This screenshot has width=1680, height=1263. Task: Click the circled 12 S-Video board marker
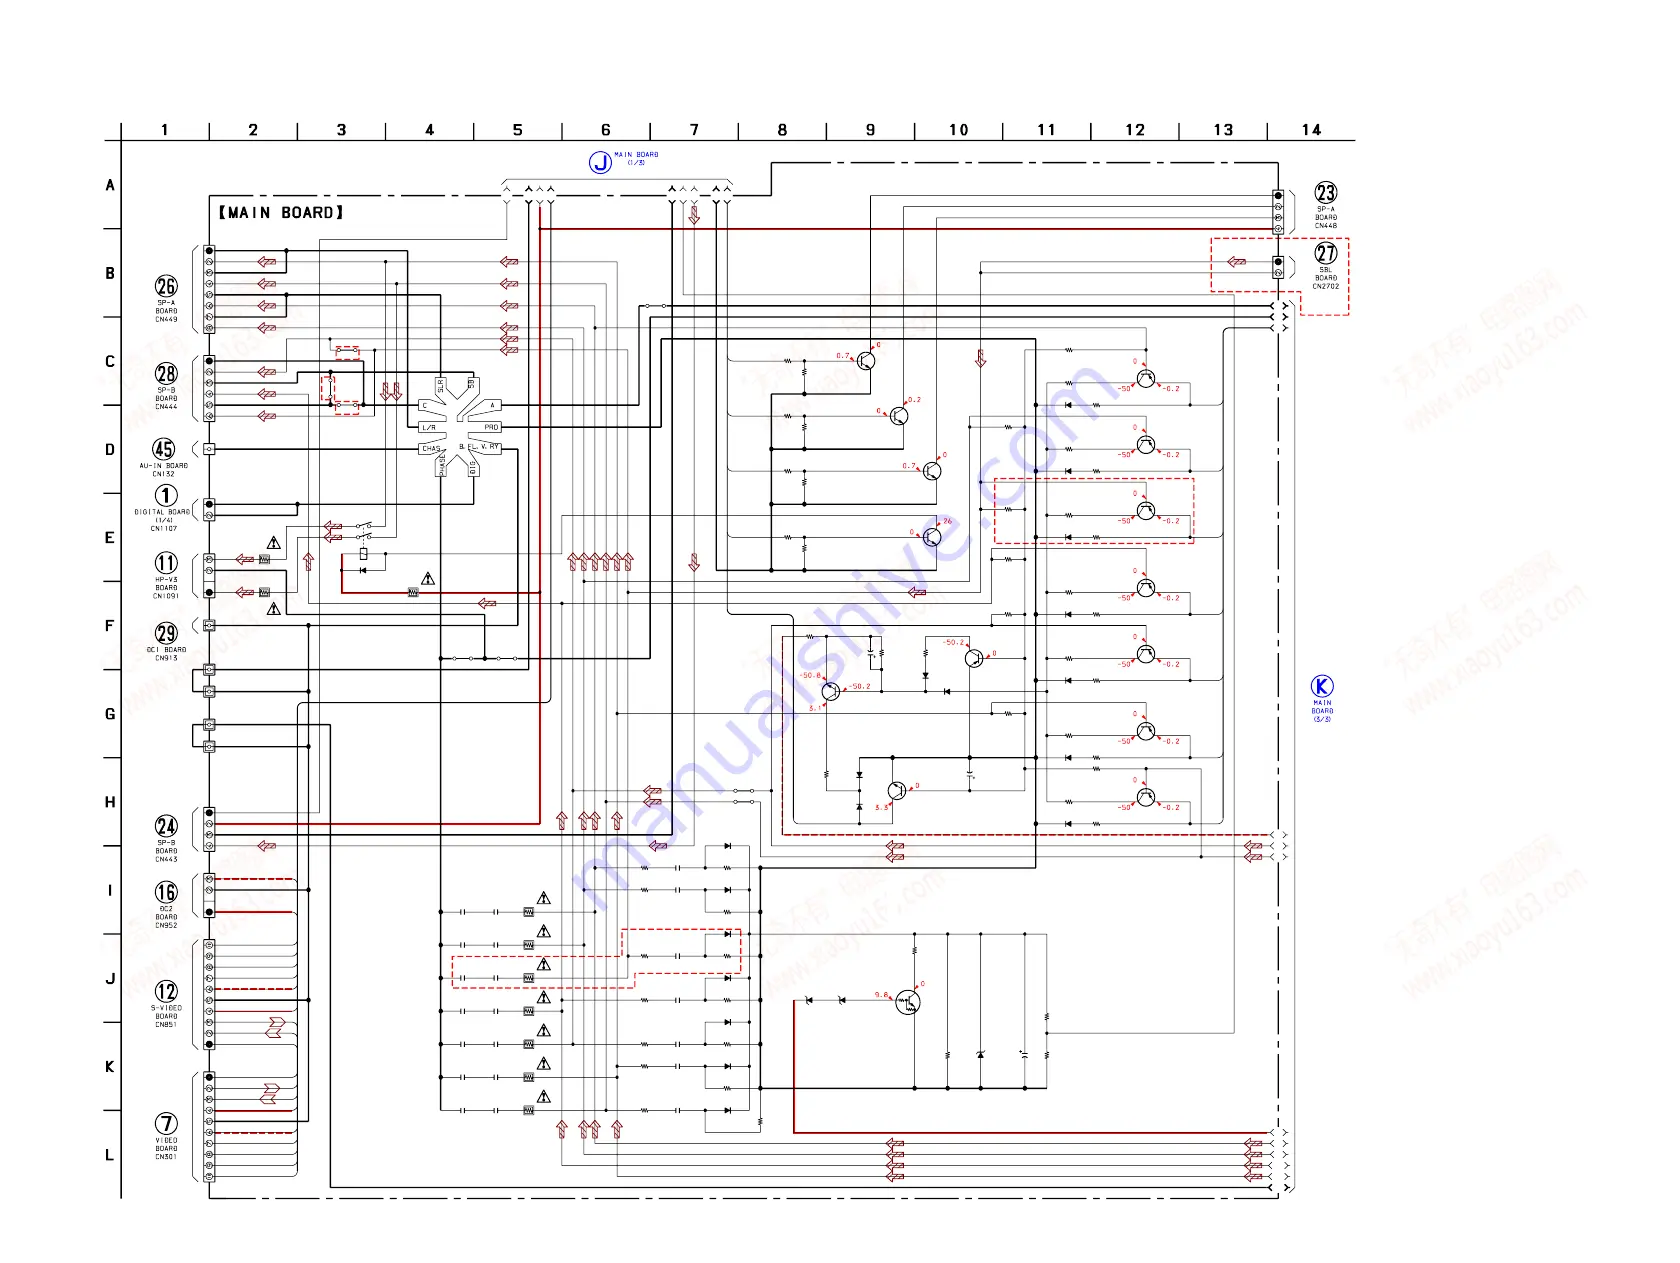(x=166, y=991)
